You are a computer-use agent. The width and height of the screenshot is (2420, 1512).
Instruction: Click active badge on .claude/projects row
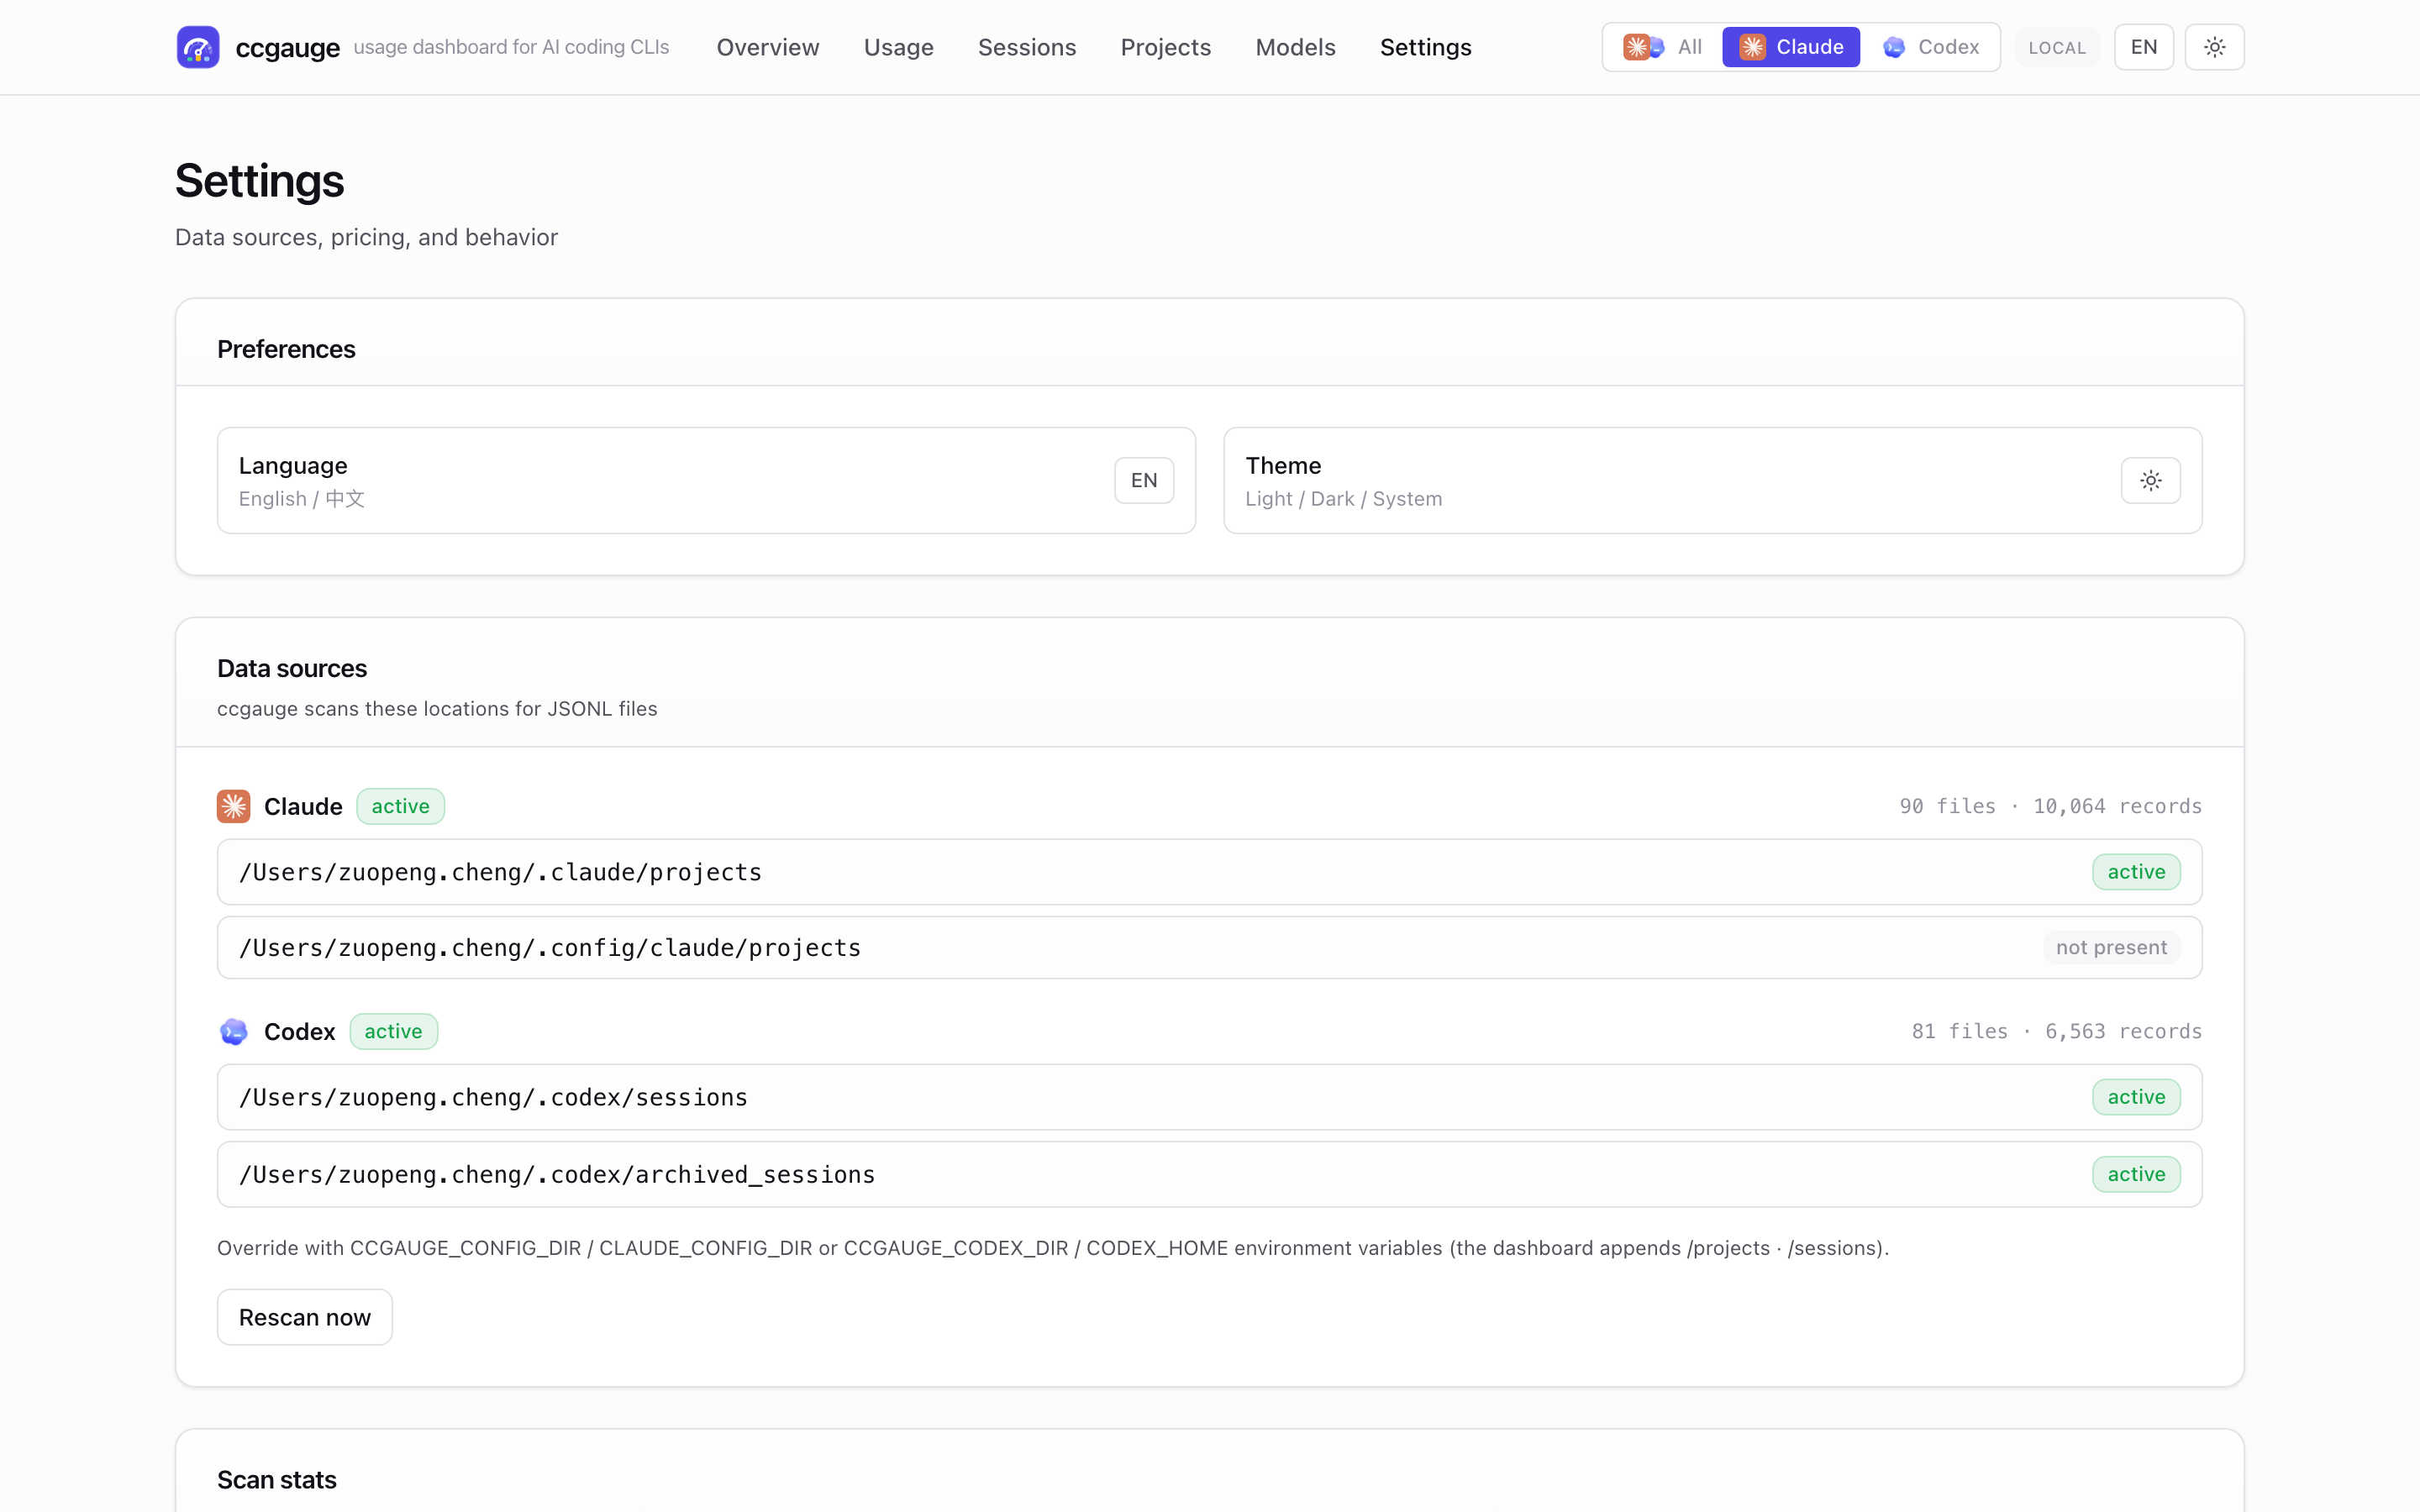pos(2136,872)
